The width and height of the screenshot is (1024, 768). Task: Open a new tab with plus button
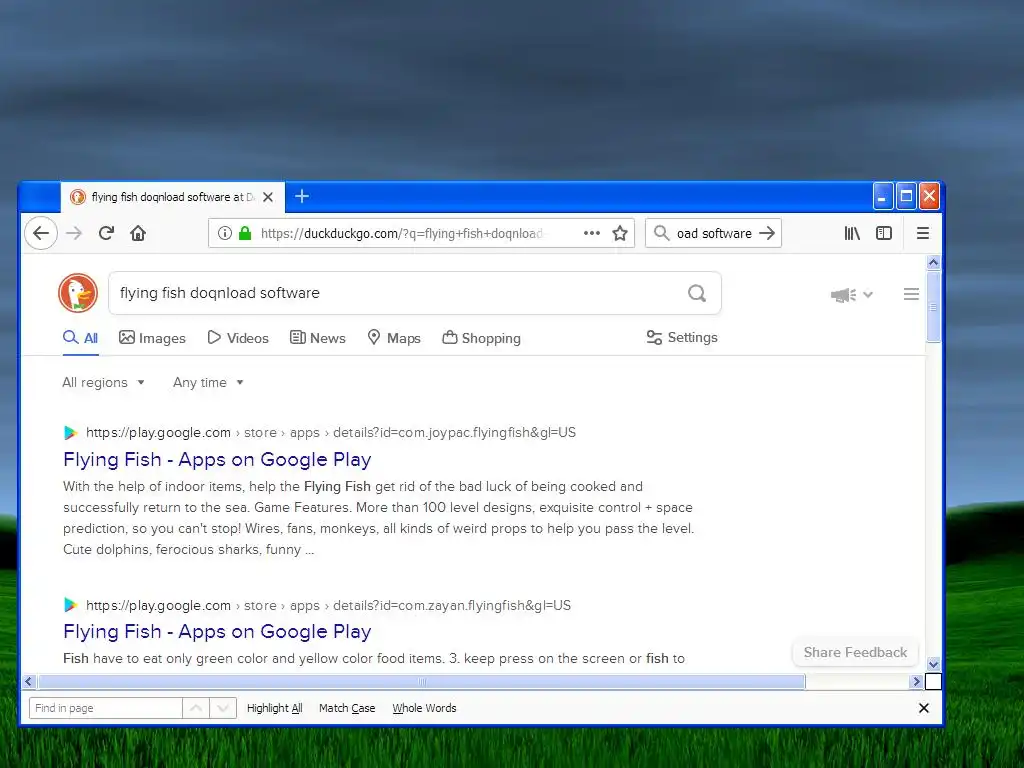(302, 197)
